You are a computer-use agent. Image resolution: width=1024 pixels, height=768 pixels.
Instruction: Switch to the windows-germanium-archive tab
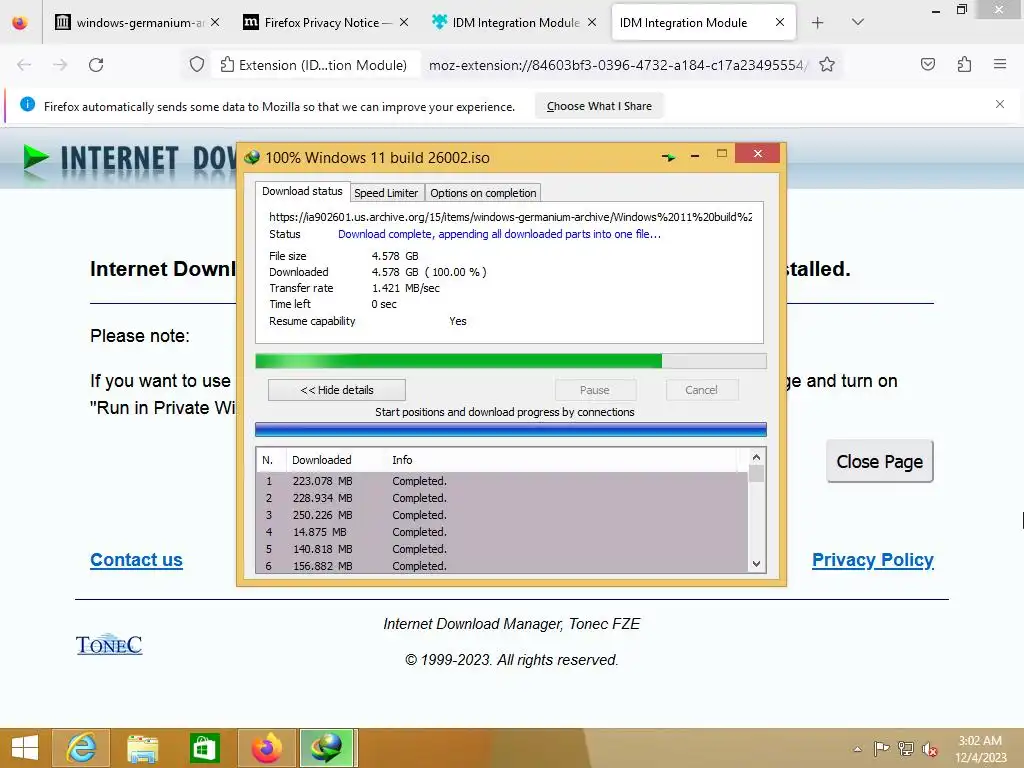[x=136, y=23]
